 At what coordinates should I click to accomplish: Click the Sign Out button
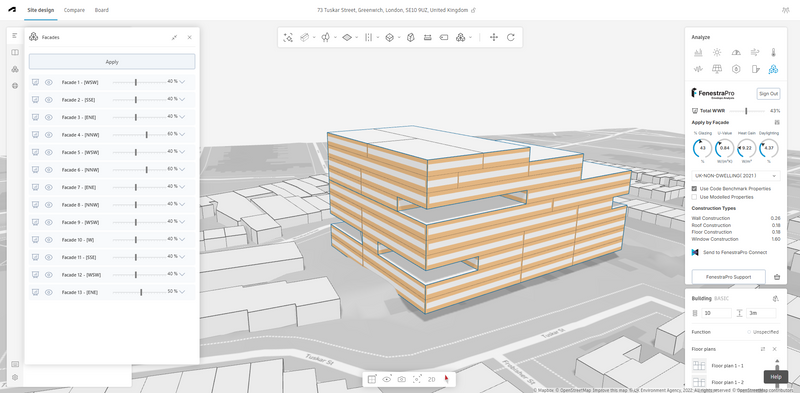(768, 94)
